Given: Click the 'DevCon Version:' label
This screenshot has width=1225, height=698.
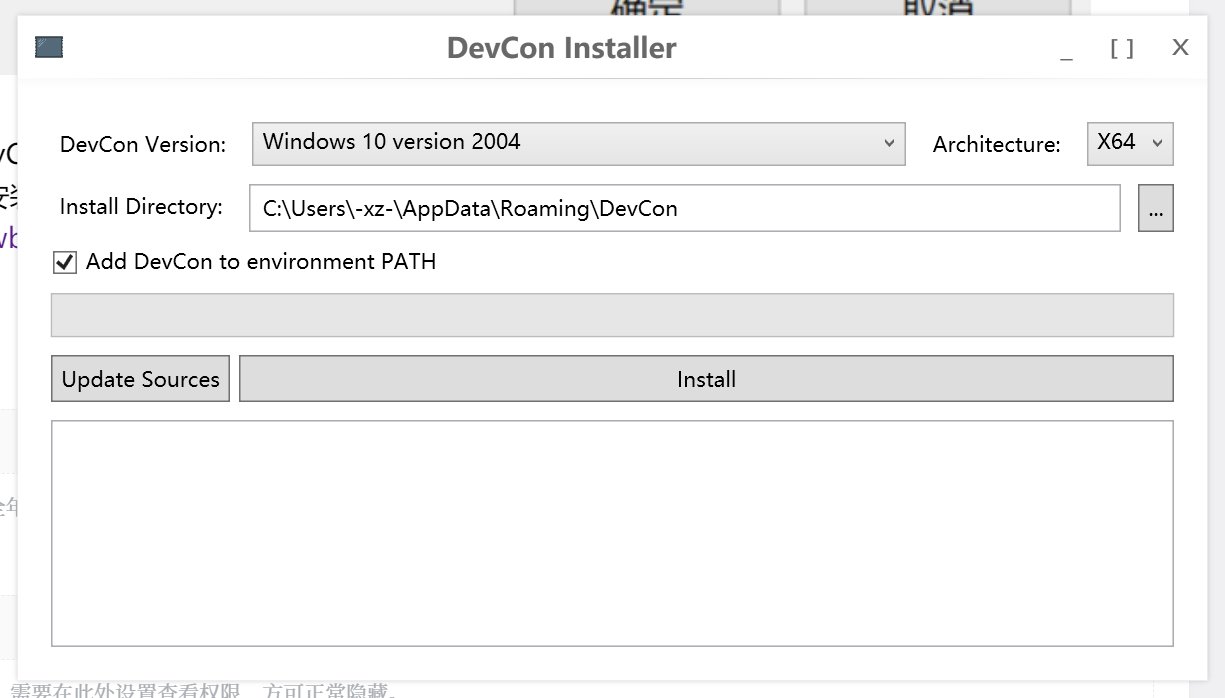Looking at the screenshot, I should [x=143, y=144].
